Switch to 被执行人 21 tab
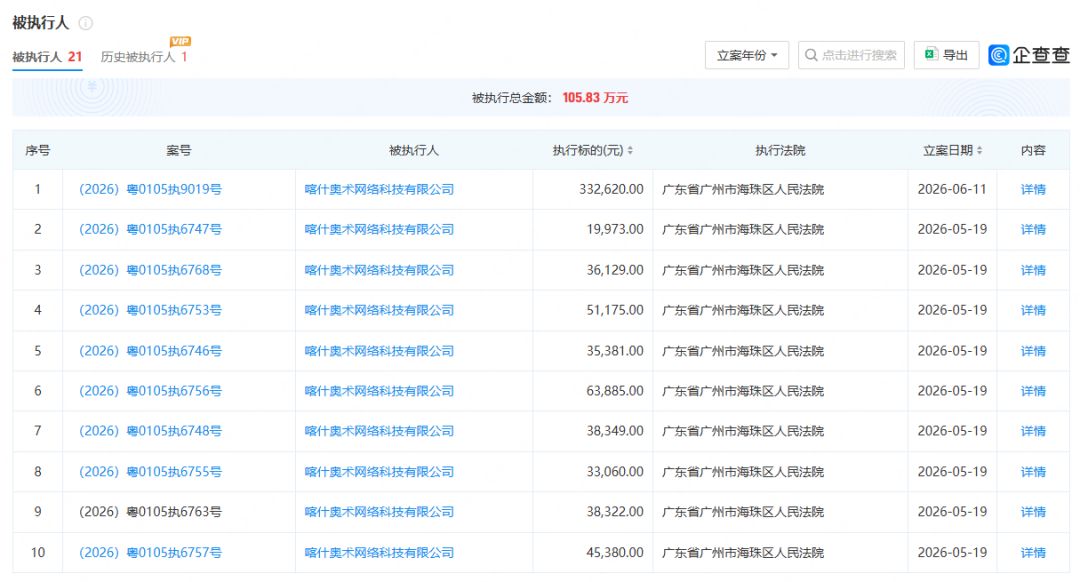 point(47,57)
